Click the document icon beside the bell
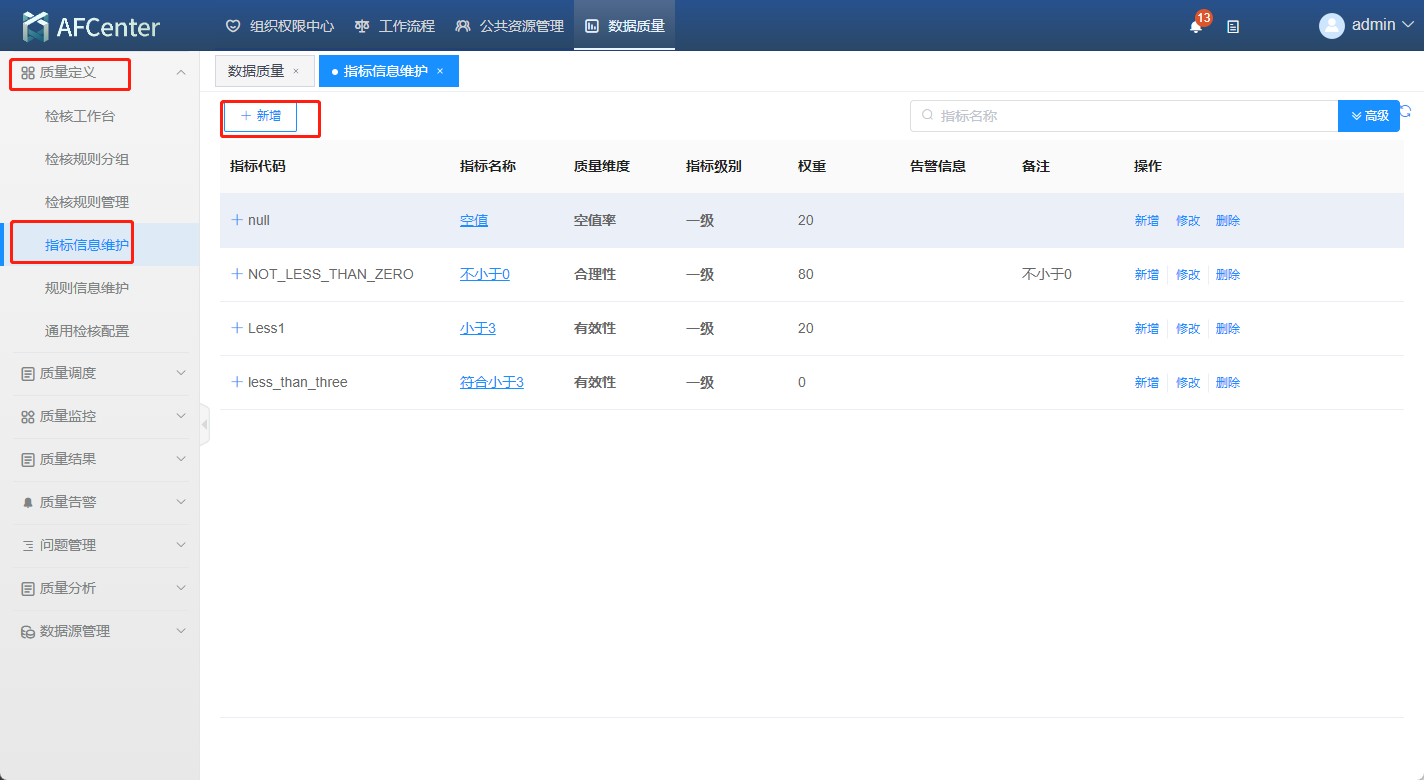 point(1233,27)
